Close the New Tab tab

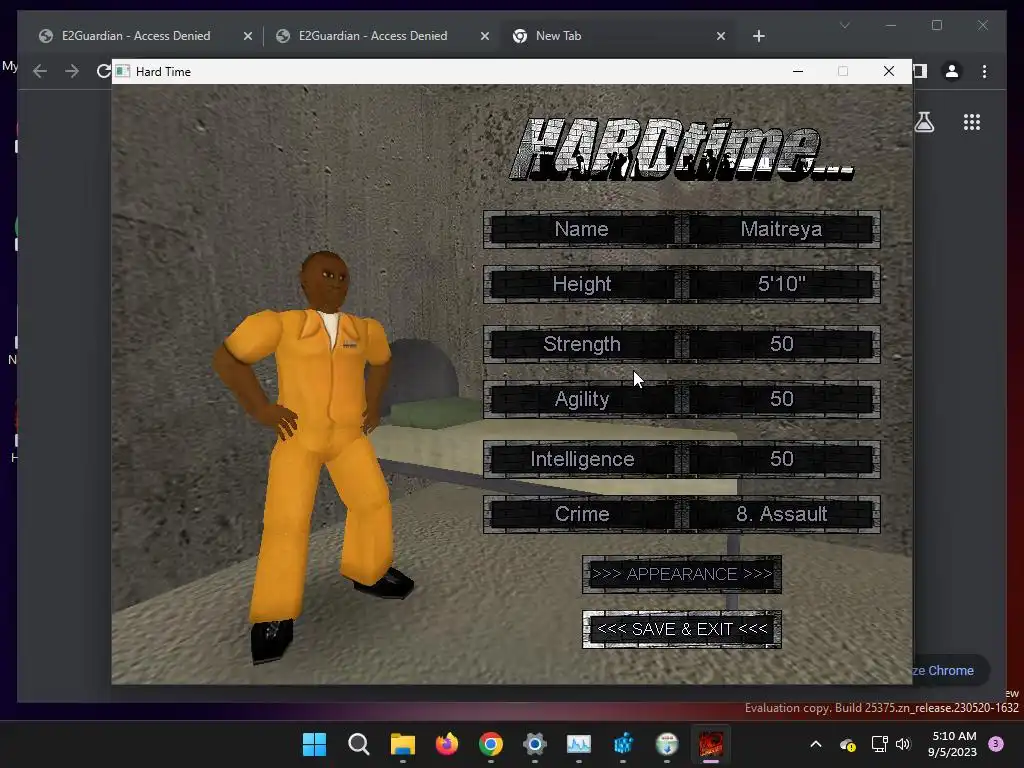720,36
